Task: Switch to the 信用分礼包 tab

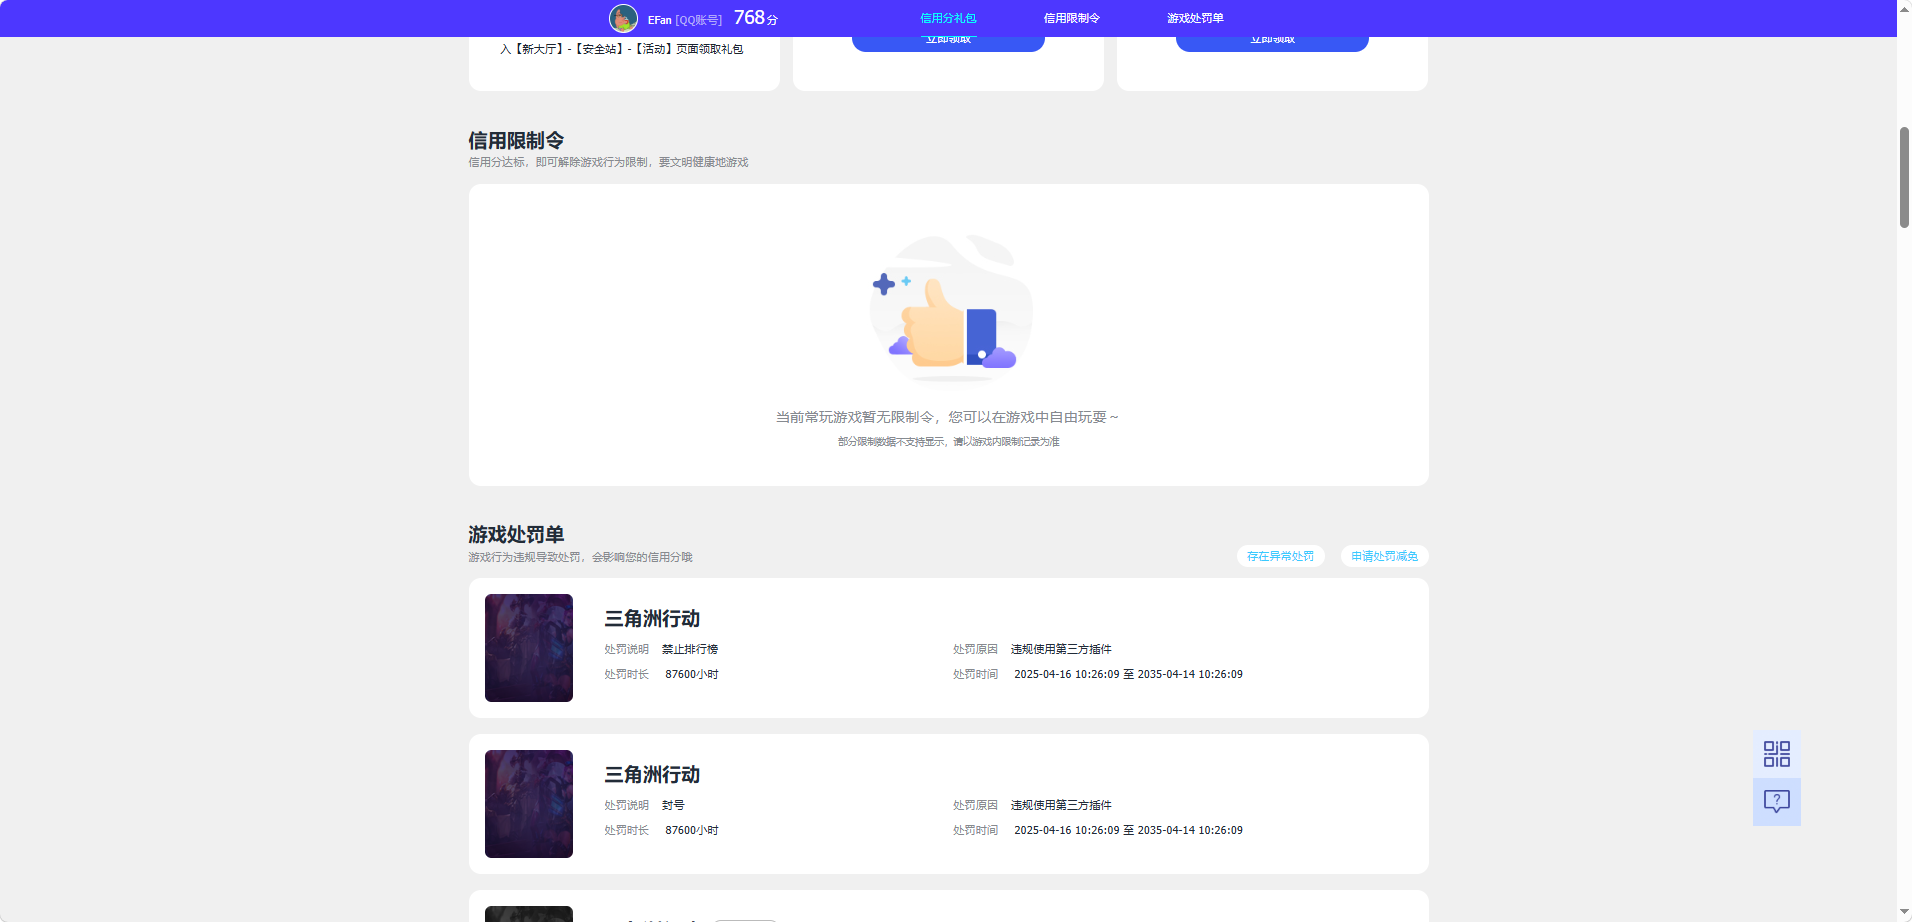Action: pos(946,17)
